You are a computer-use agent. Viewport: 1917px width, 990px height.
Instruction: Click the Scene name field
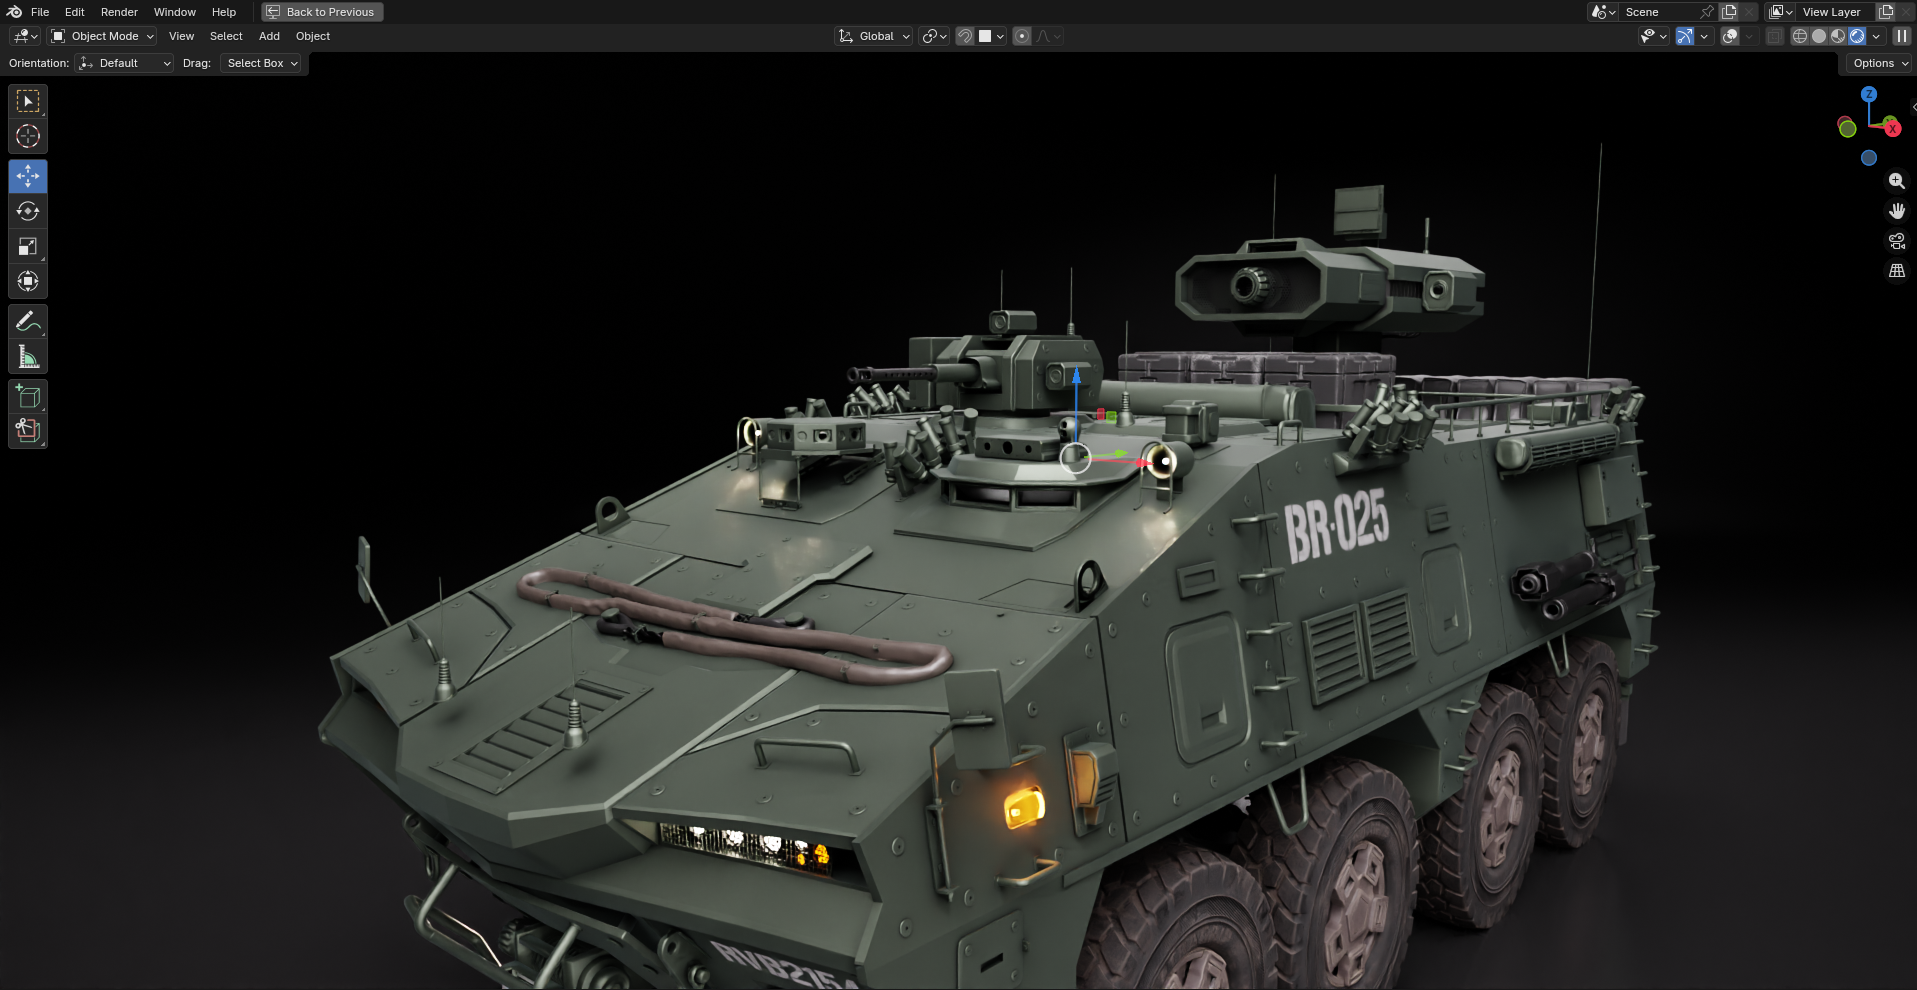point(1658,12)
